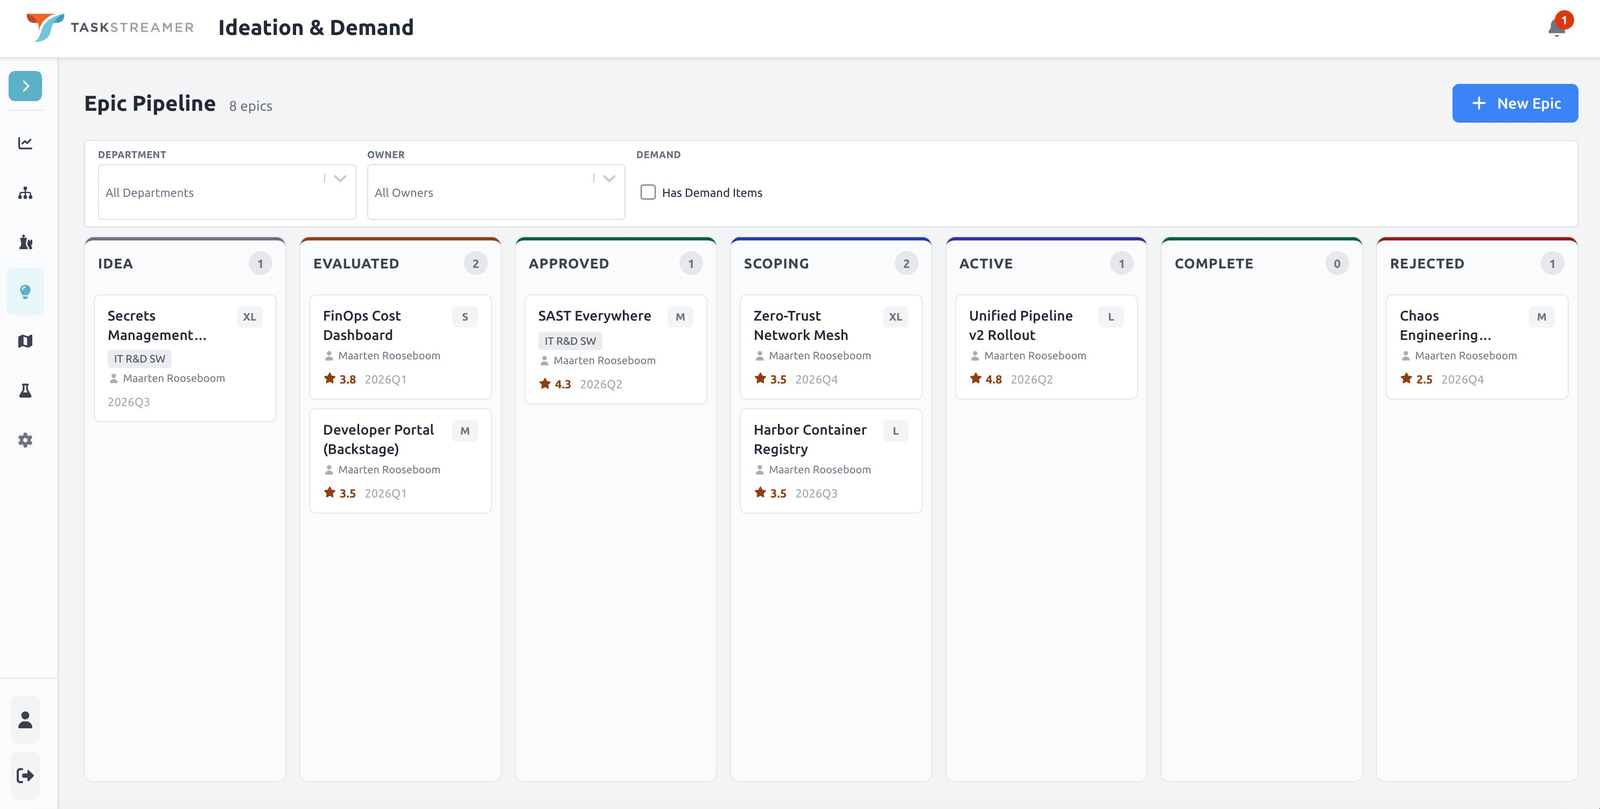The height and width of the screenshot is (809, 1600).
Task: Click the star rating on FinOps Cost Dashboard
Action: (340, 379)
